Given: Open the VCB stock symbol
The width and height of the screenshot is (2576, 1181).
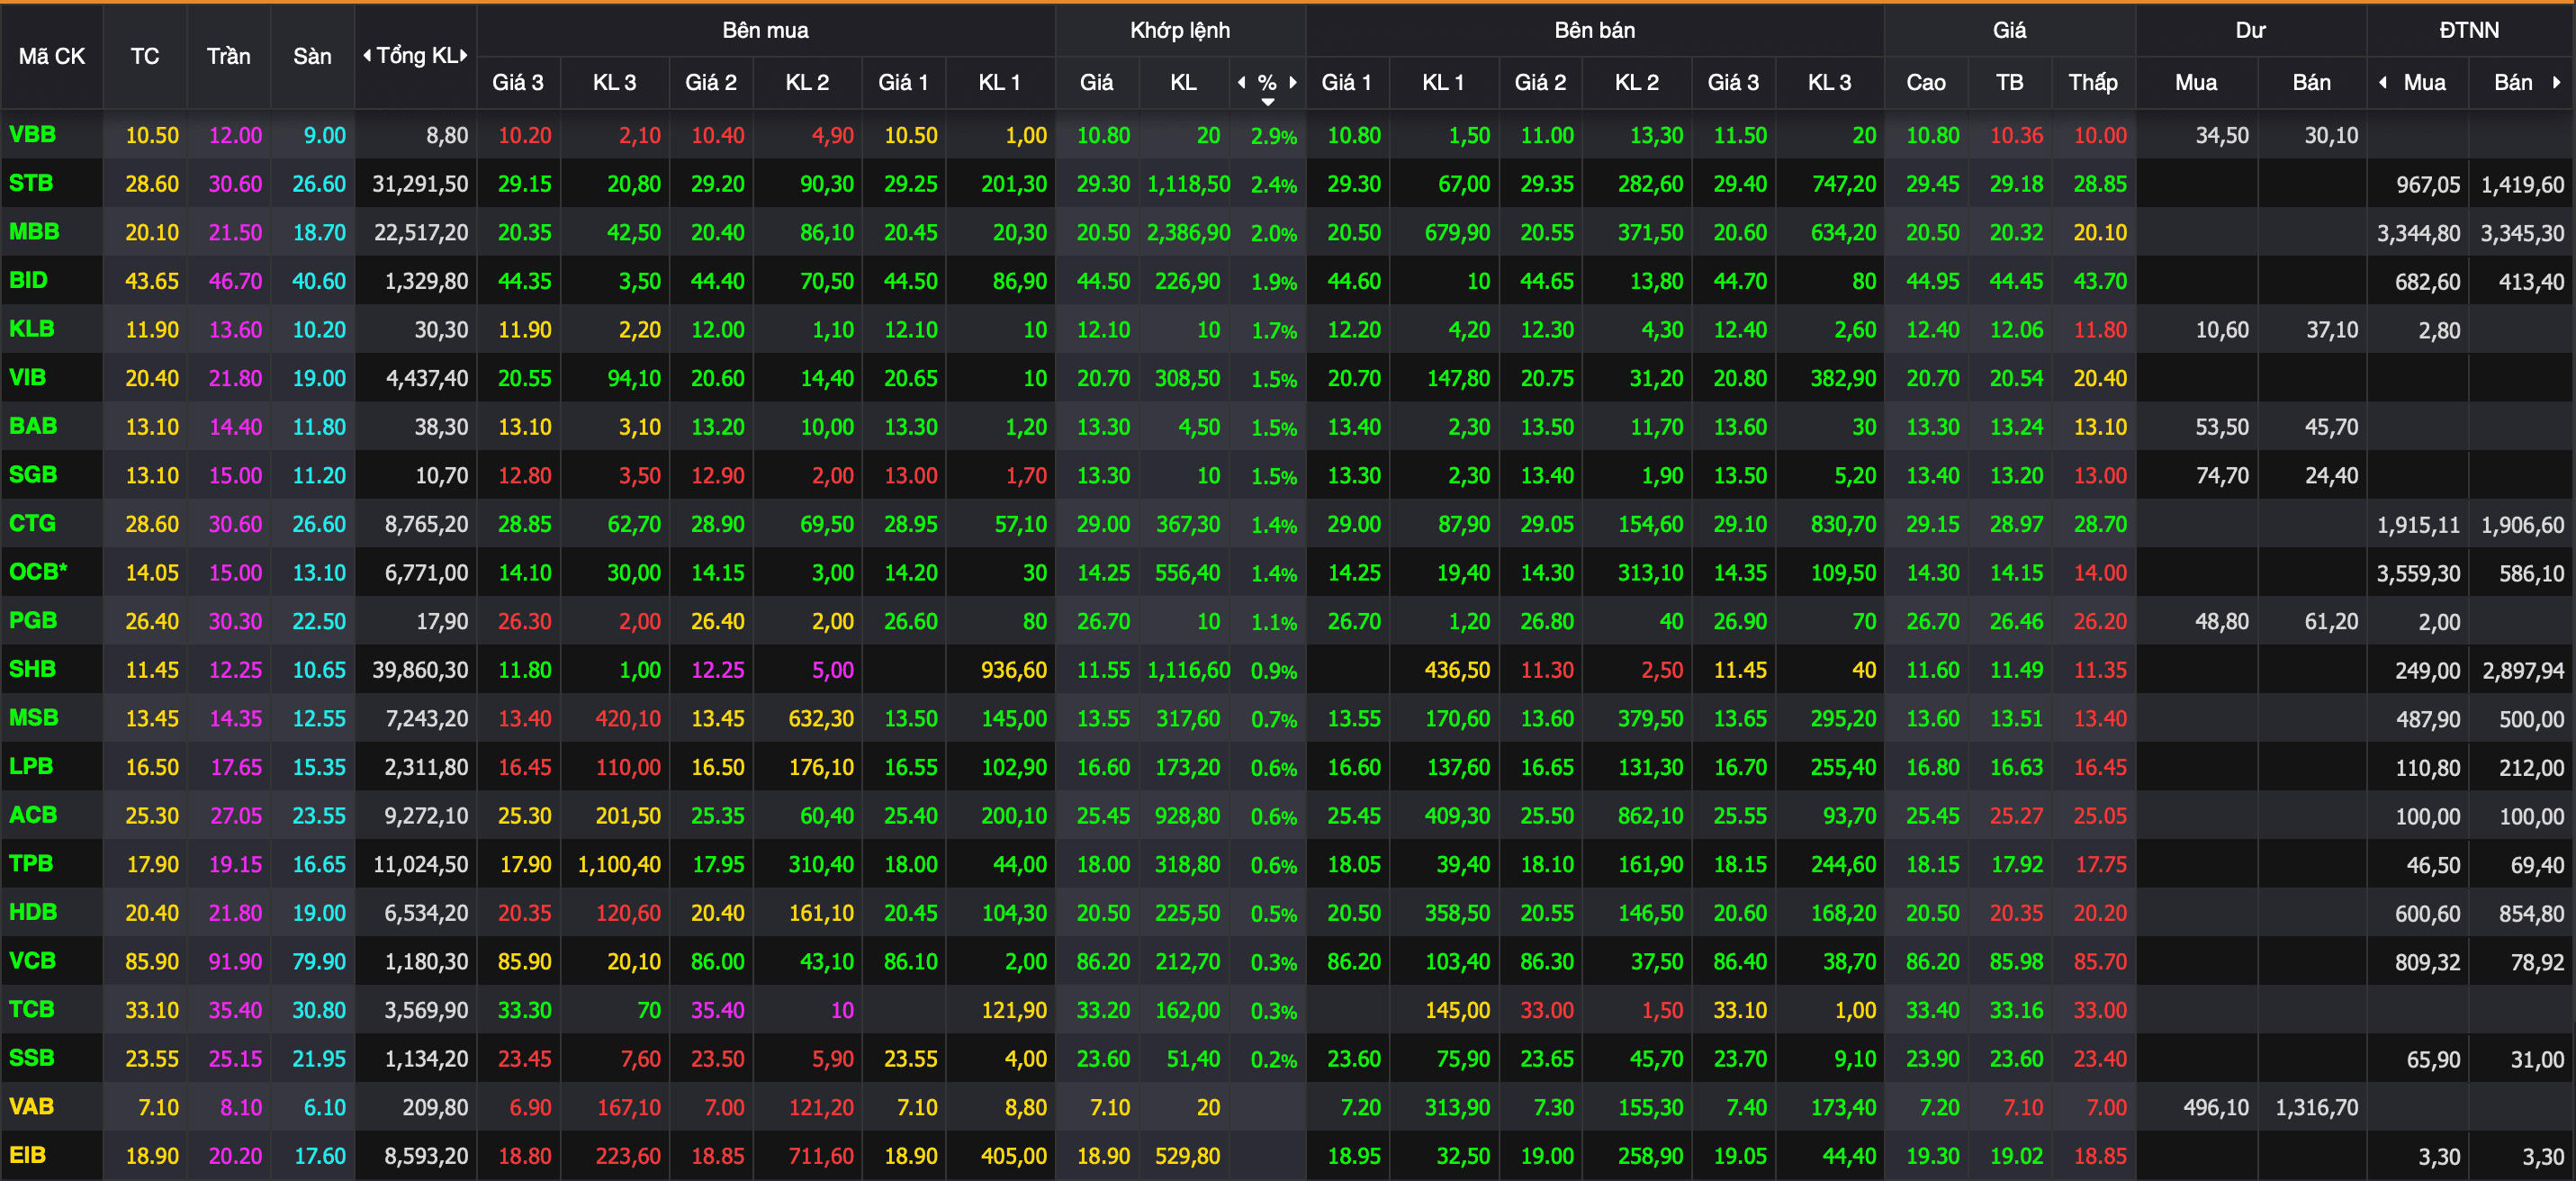Looking at the screenshot, I should (32, 960).
